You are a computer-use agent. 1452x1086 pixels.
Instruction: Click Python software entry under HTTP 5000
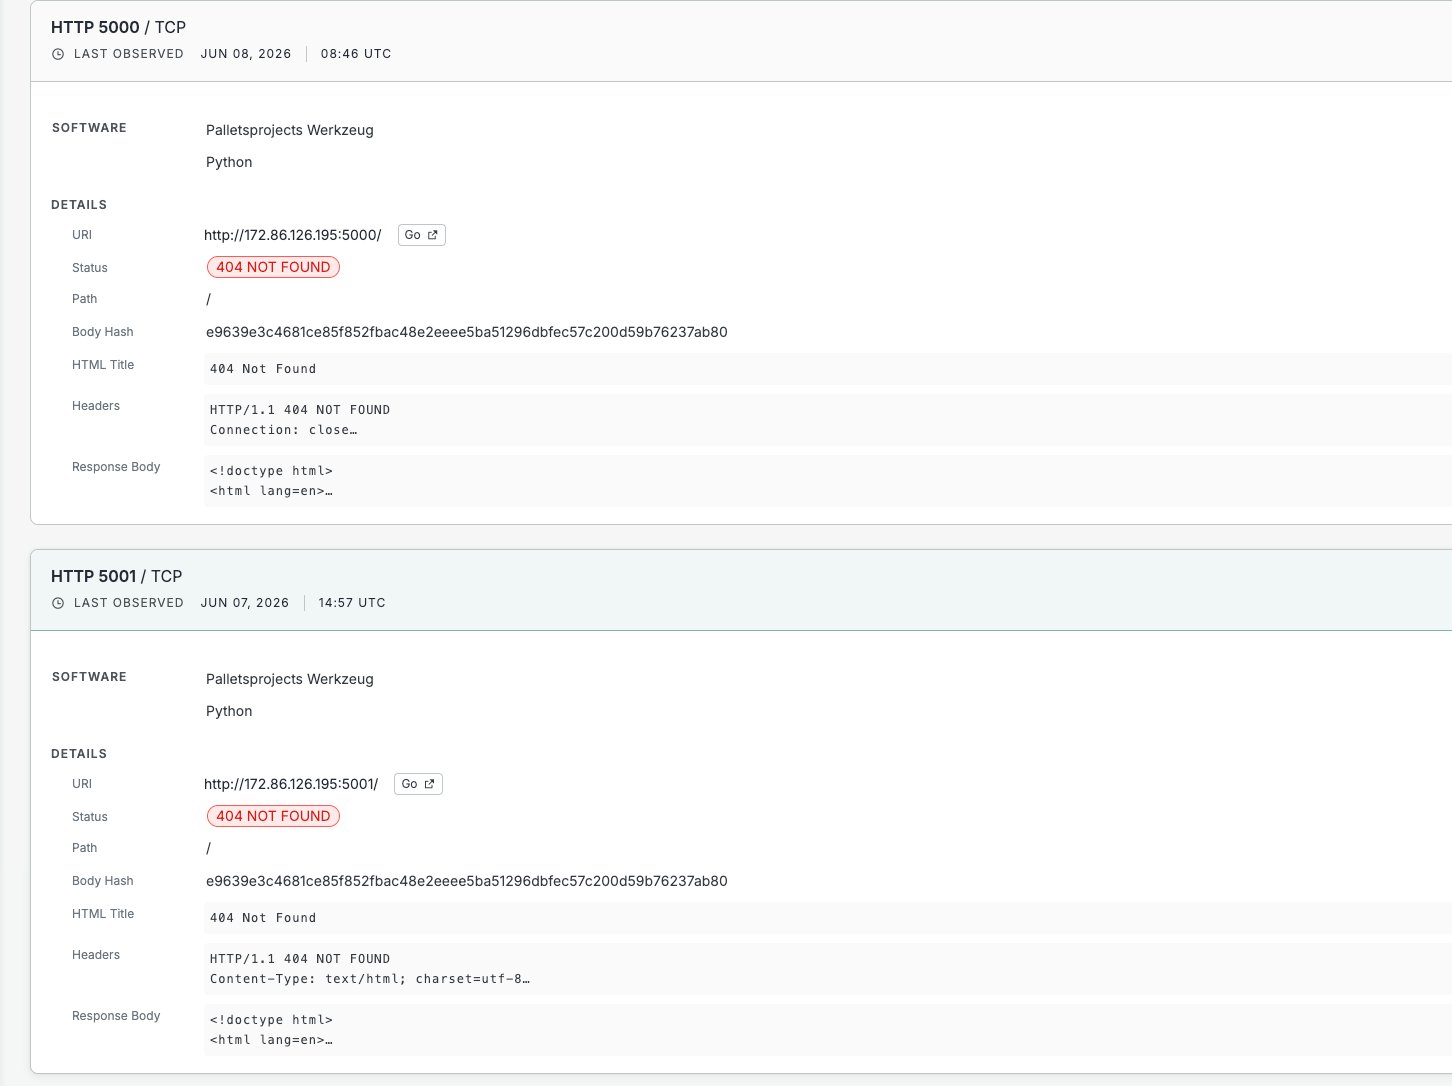click(229, 162)
